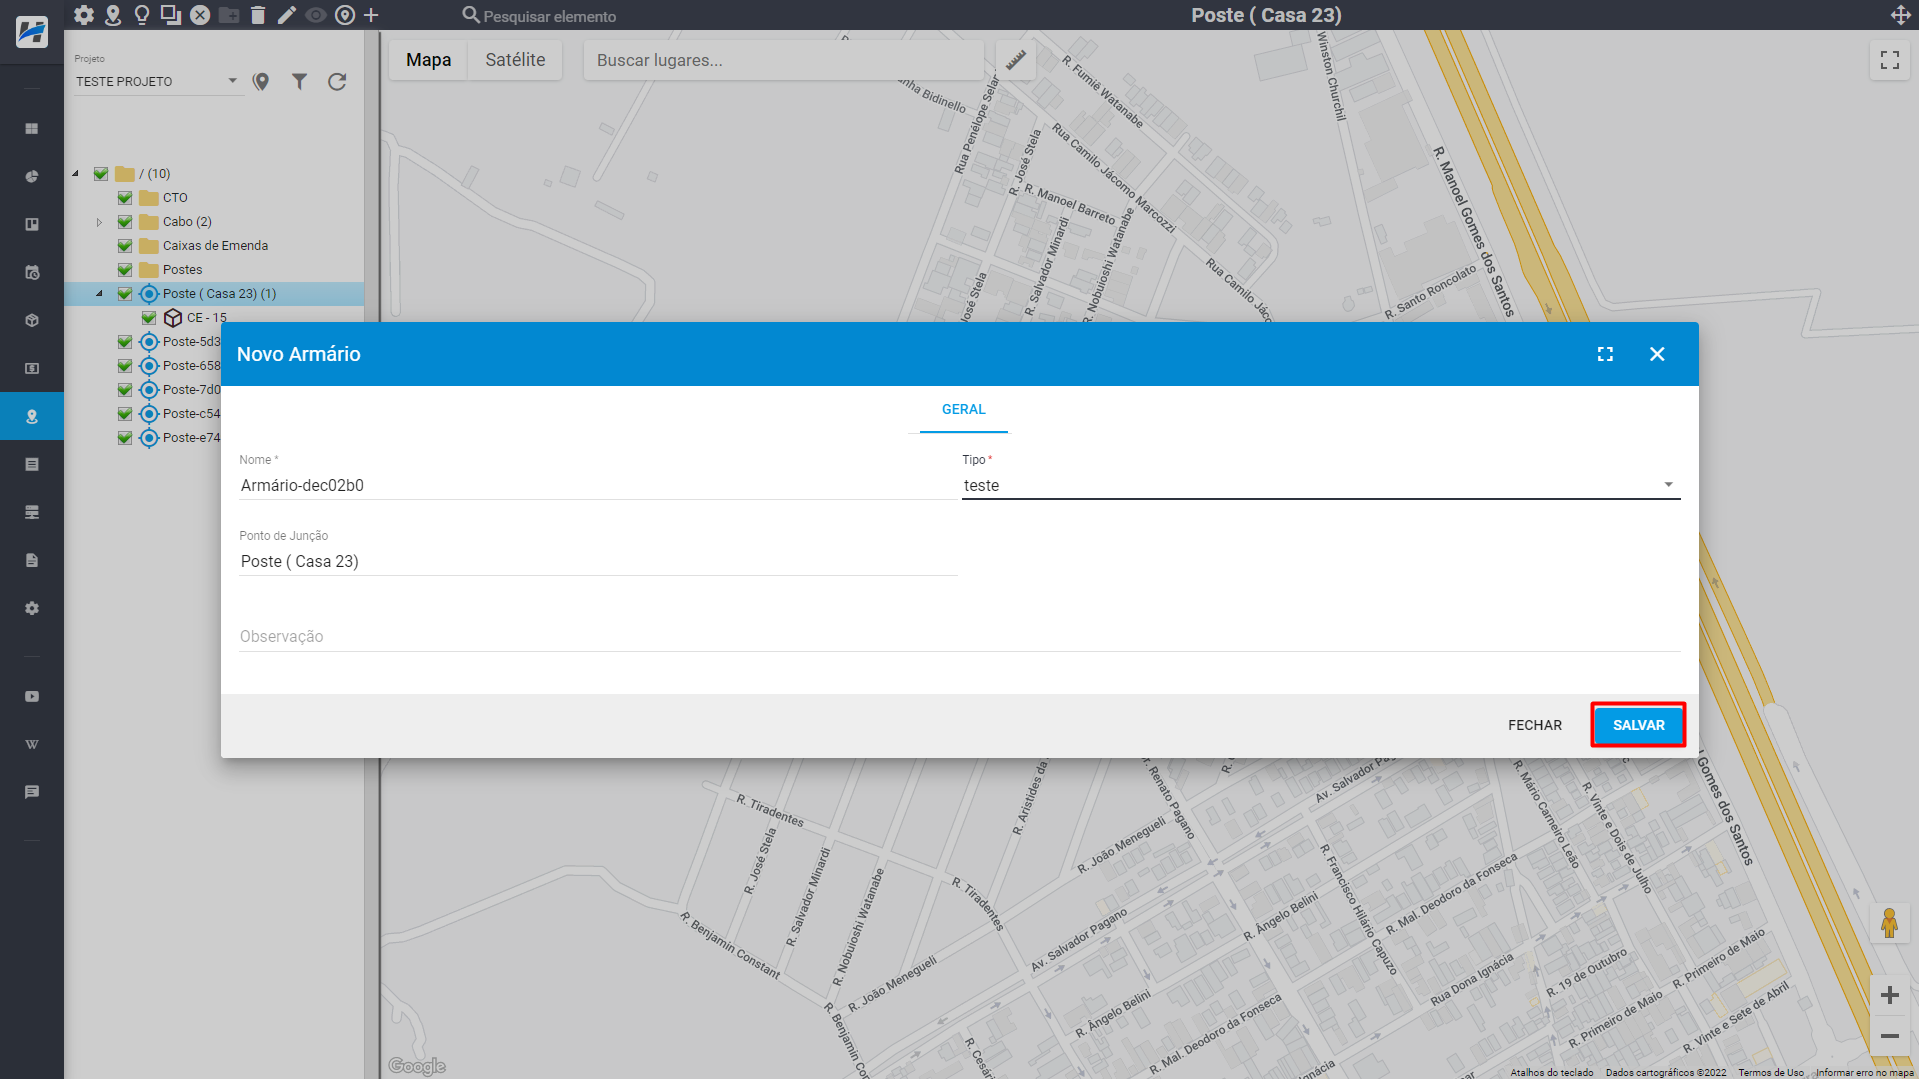Click the ruler measure tool on map
The image size is (1919, 1079).
1016,60
